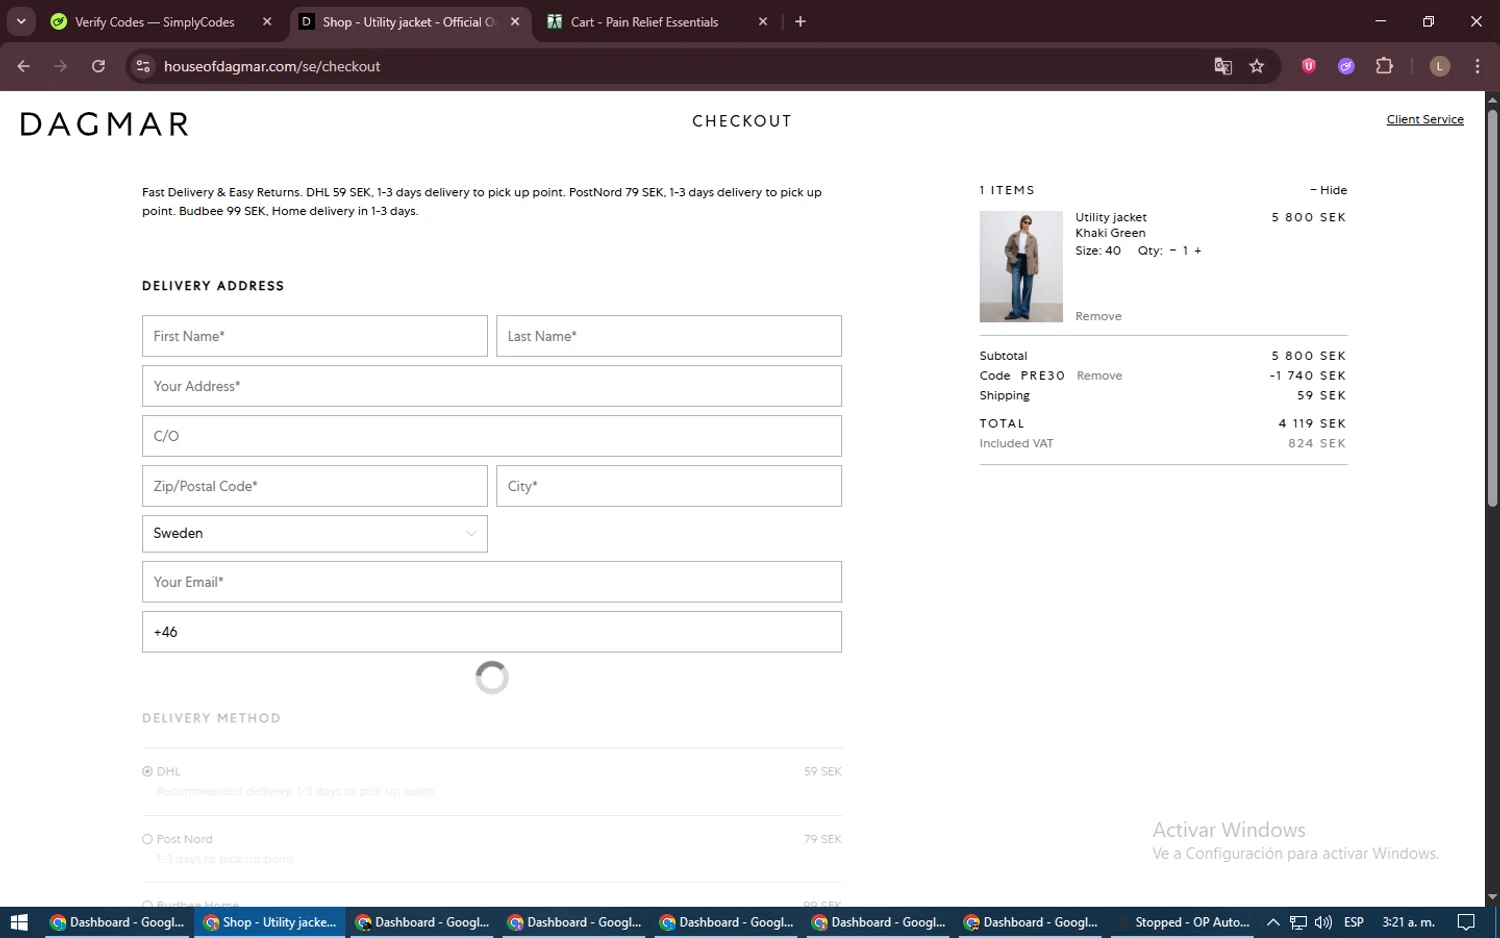Viewport: 1500px width, 938px height.
Task: Close the Verify Codes tab
Action: coord(267,21)
